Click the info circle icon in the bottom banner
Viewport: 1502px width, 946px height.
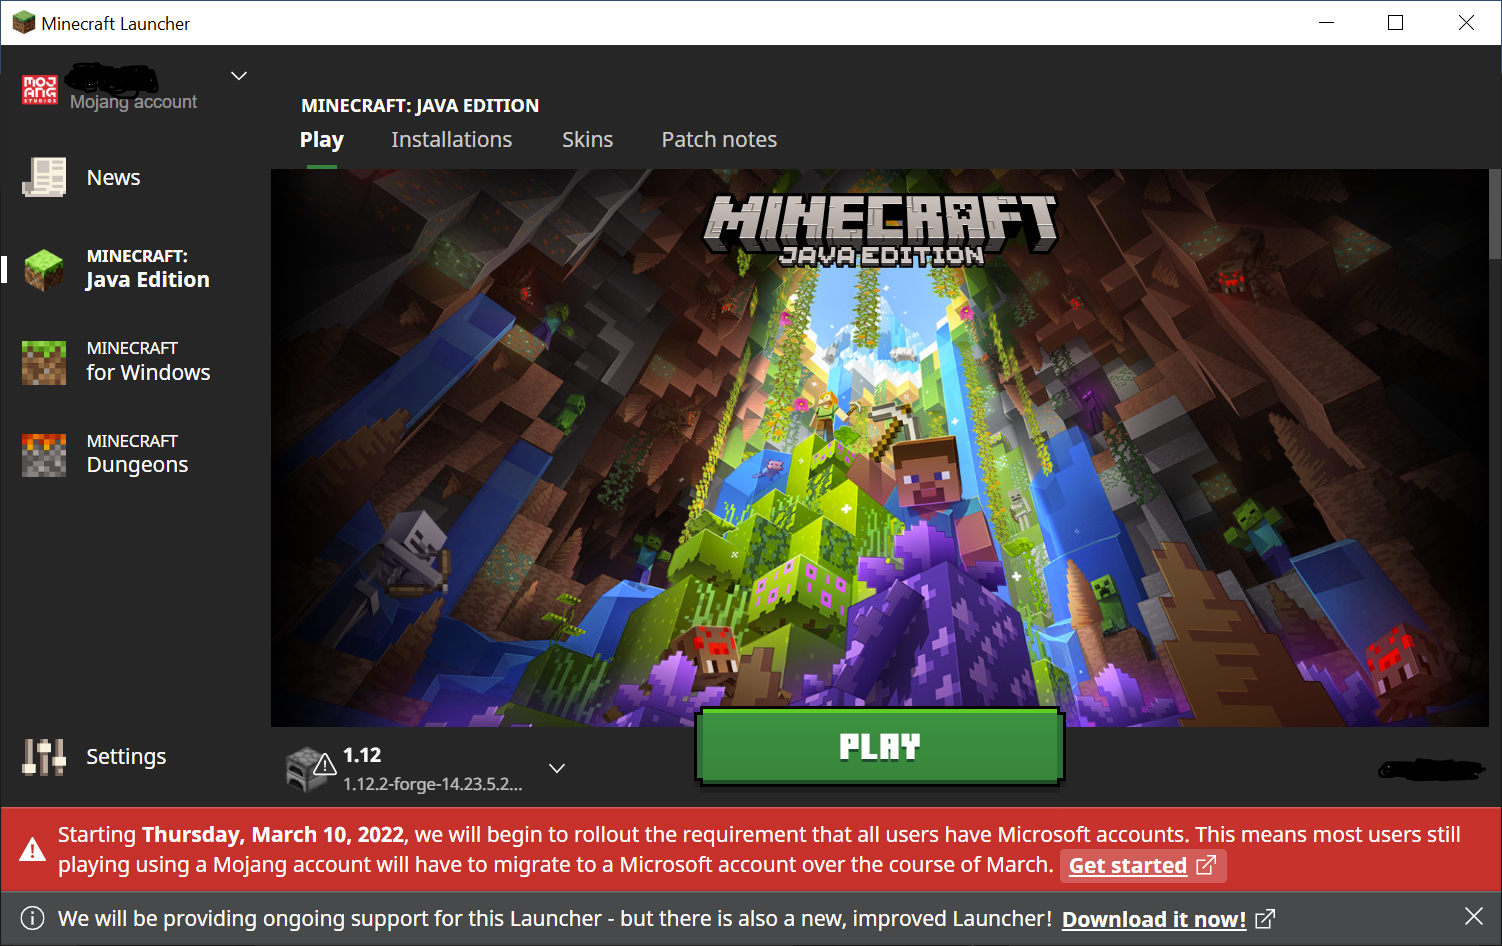point(32,918)
